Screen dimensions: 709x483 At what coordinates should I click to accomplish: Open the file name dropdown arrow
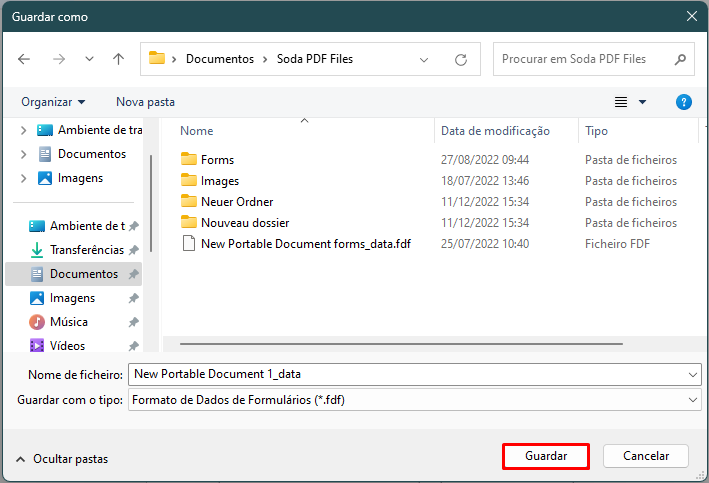[692, 375]
